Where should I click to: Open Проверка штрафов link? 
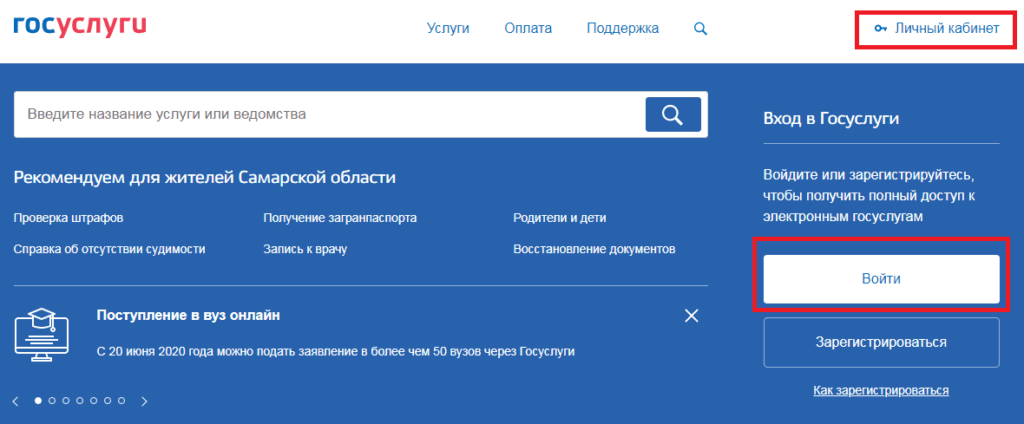[69, 218]
